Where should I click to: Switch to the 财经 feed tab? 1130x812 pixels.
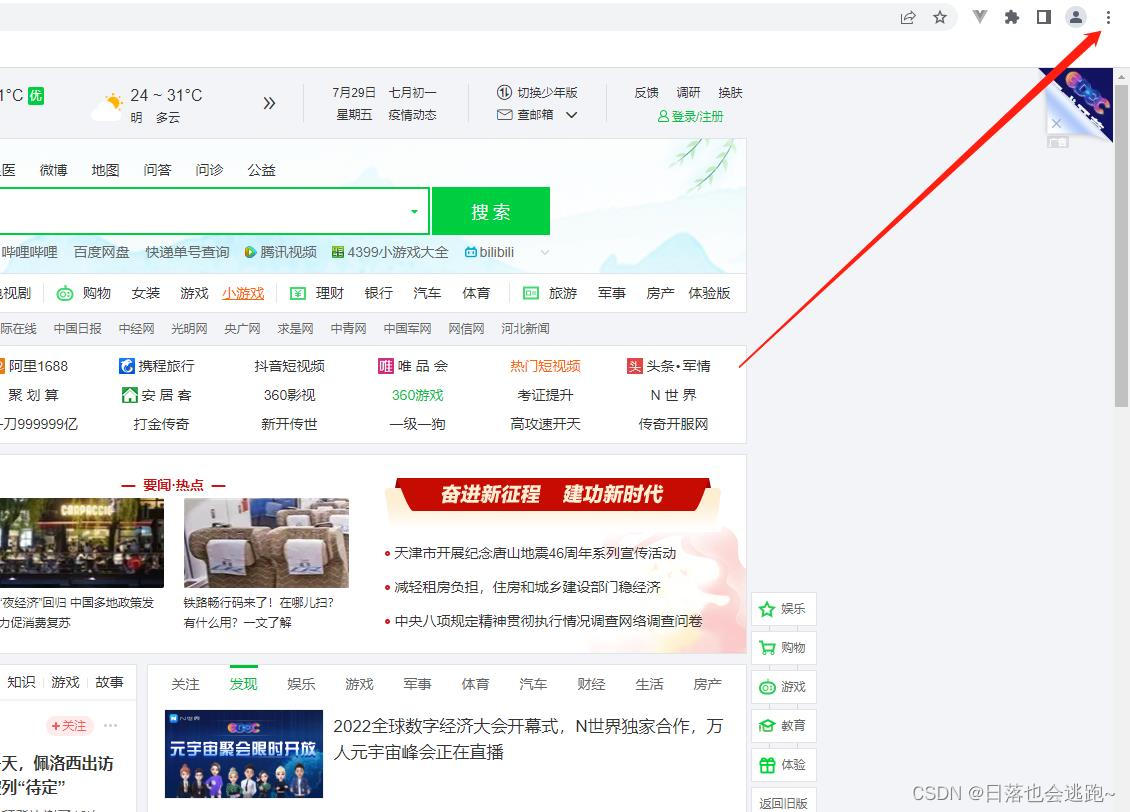pos(591,684)
